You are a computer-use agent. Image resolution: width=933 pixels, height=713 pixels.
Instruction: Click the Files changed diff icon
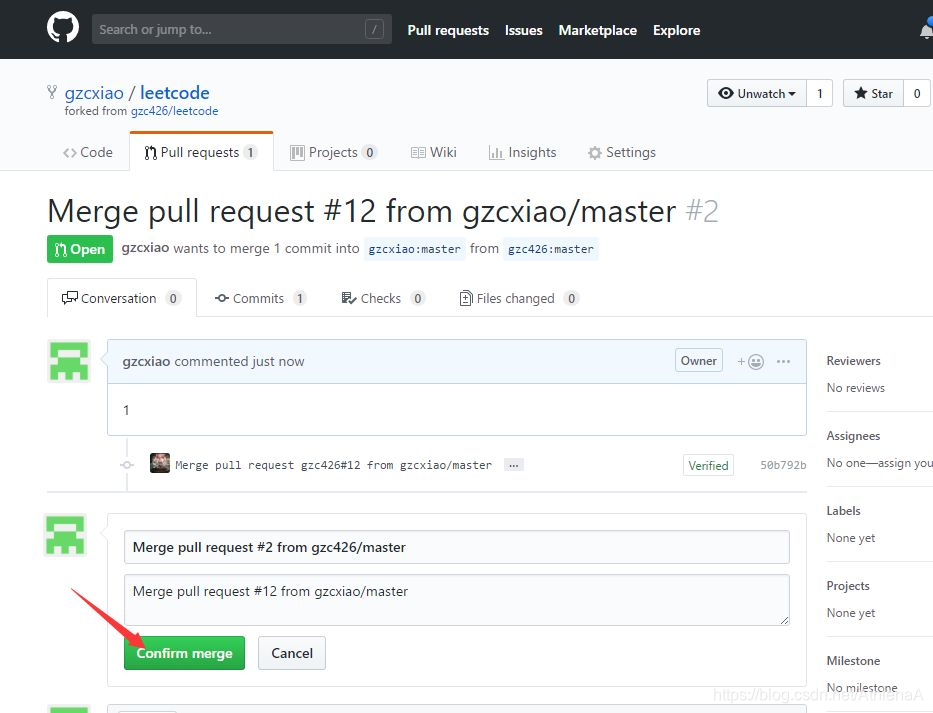(466, 298)
